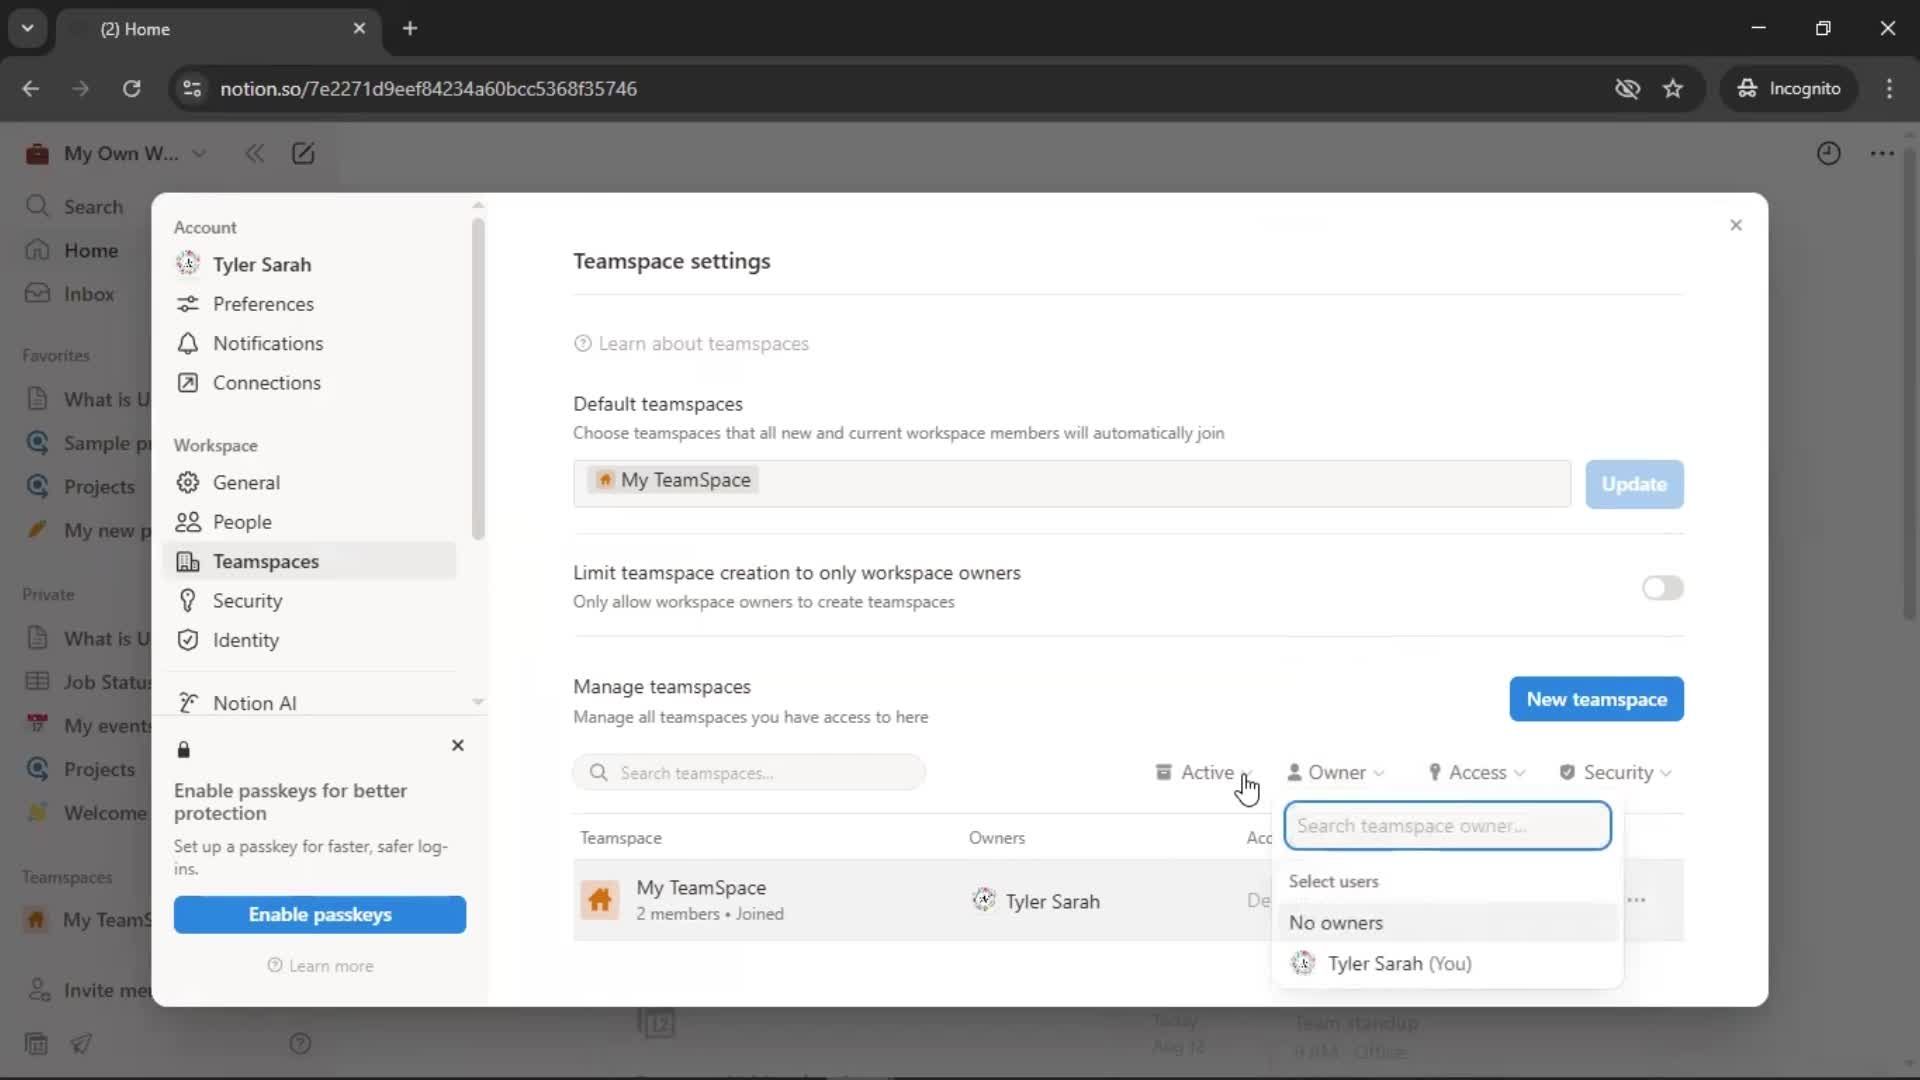
Task: Click the My TeamSpace house icon in table
Action: click(x=600, y=900)
